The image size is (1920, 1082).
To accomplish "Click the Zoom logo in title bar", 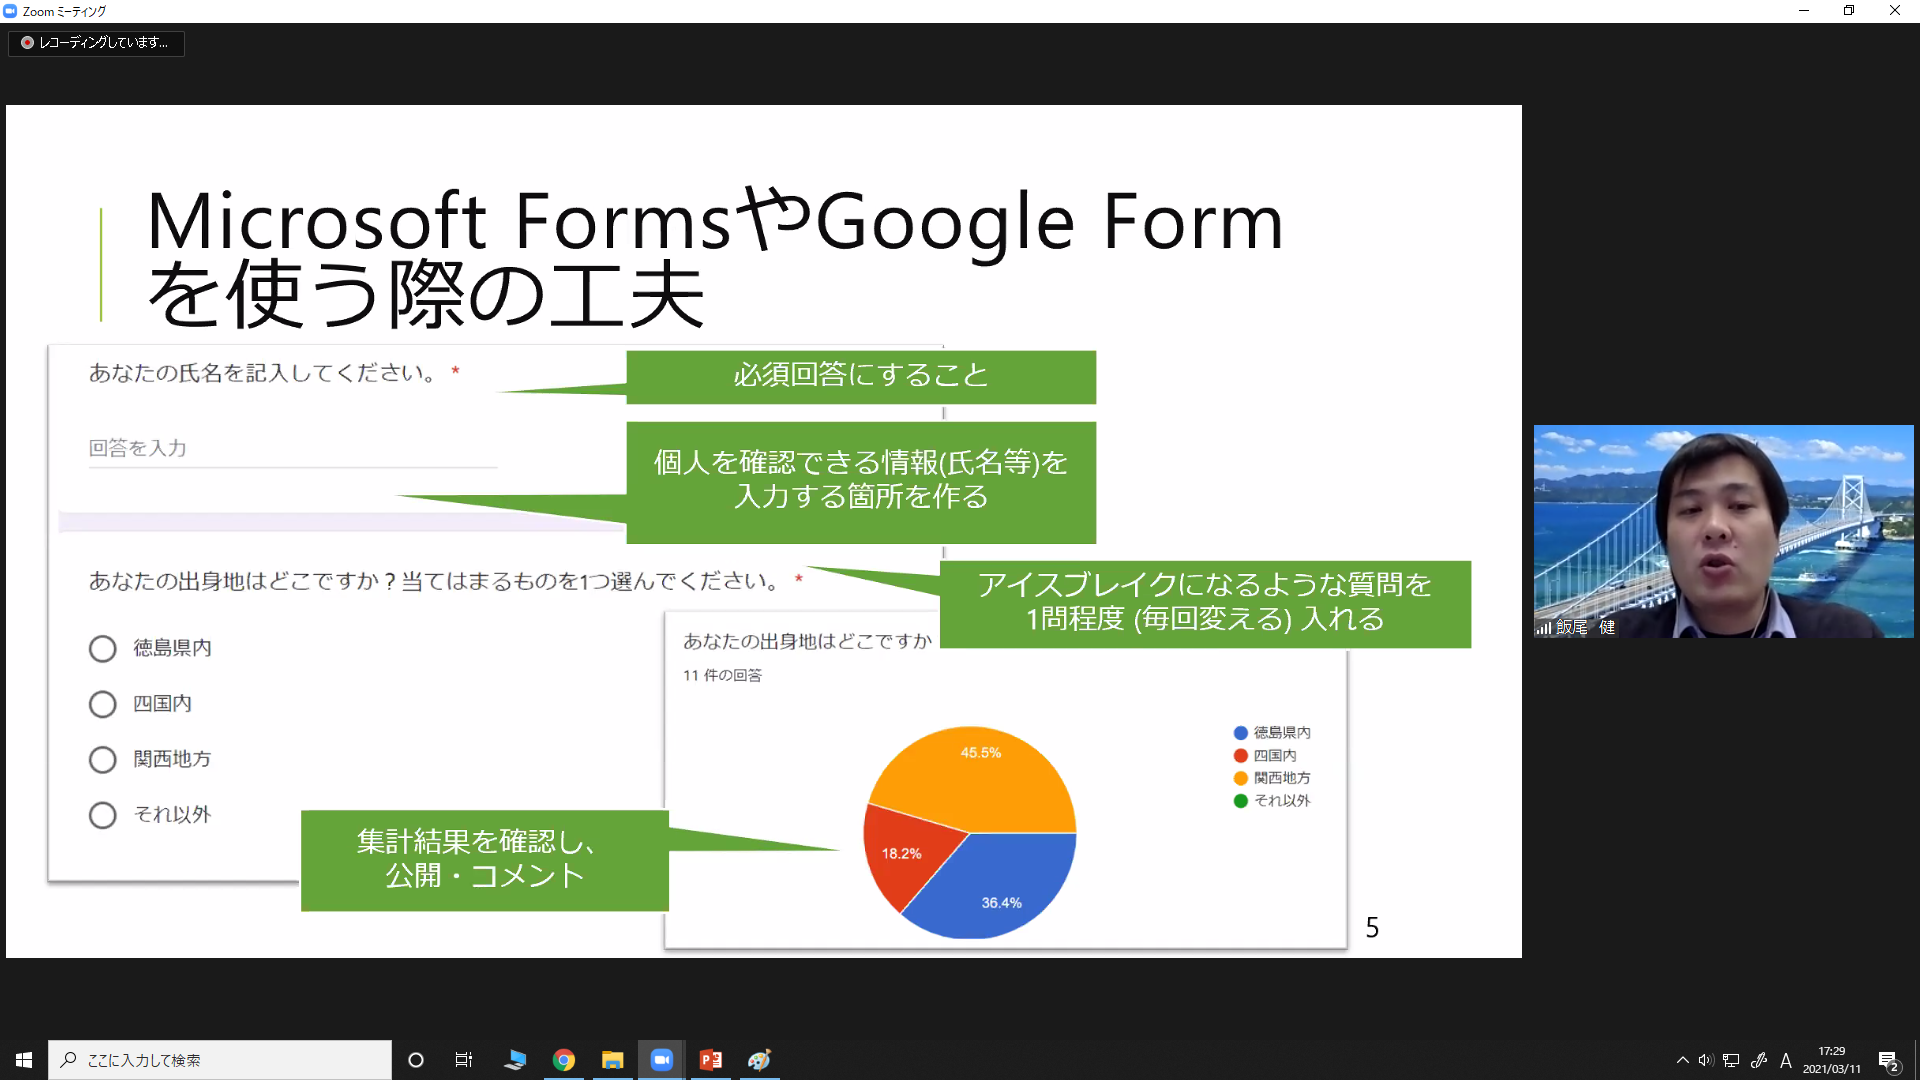I will pyautogui.click(x=10, y=11).
